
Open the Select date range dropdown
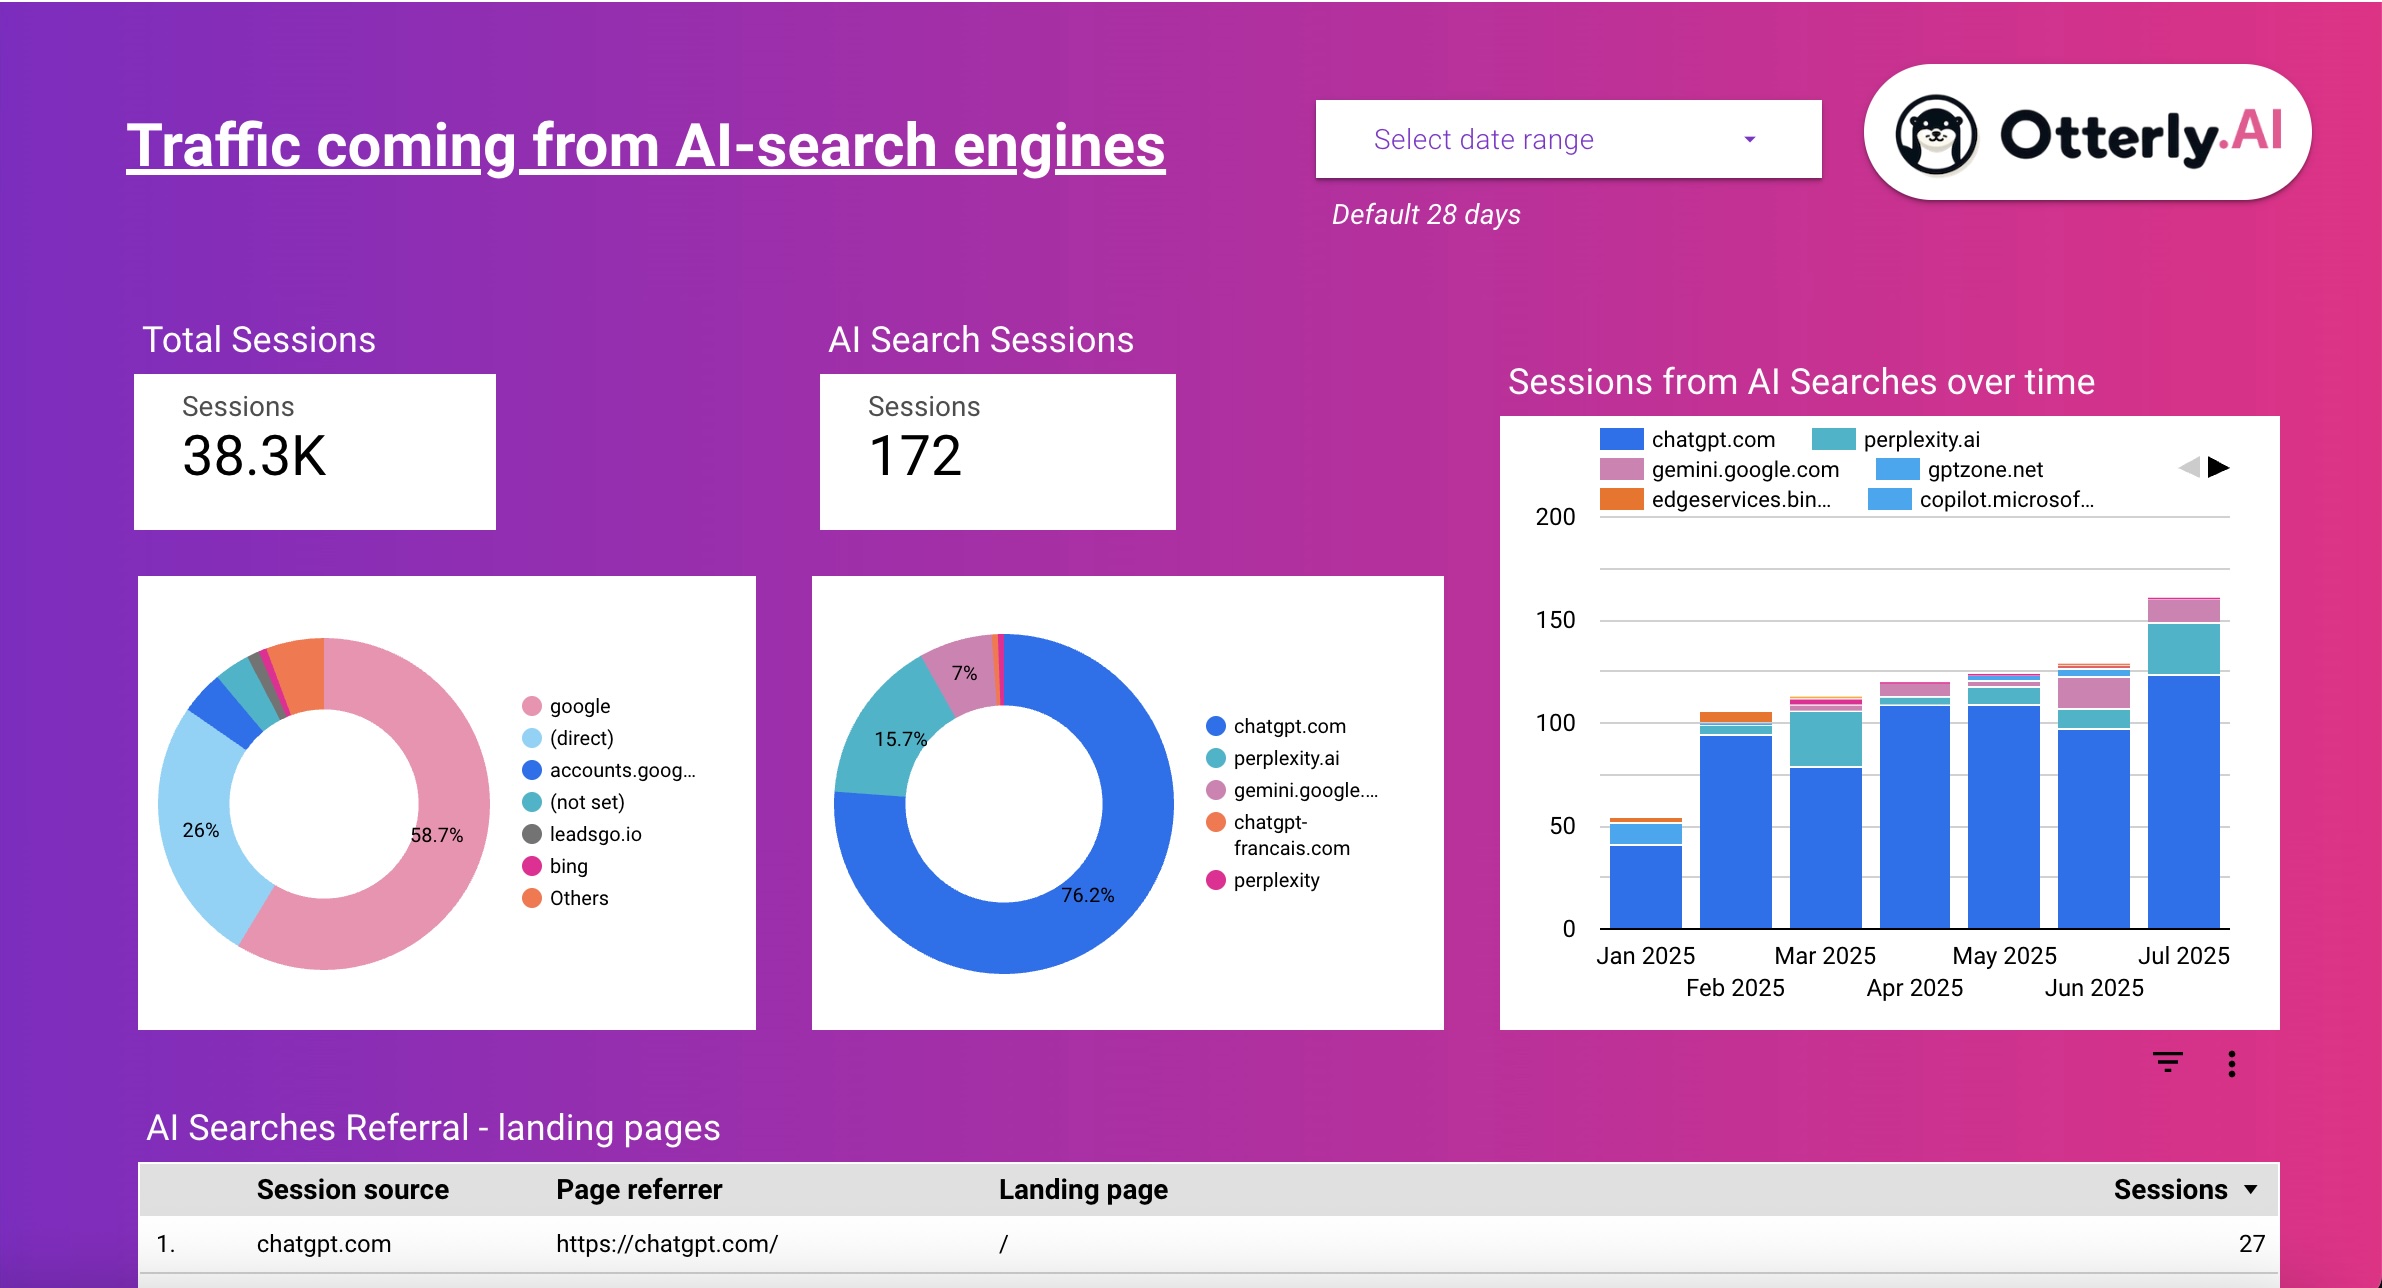[1568, 139]
